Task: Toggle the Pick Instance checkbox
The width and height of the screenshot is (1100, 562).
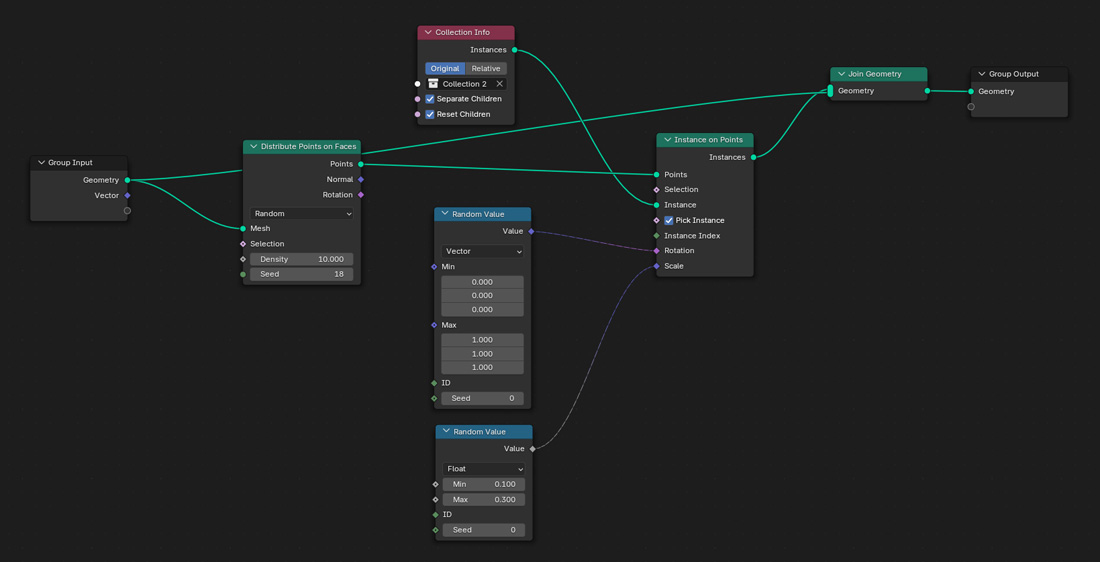Action: [669, 220]
